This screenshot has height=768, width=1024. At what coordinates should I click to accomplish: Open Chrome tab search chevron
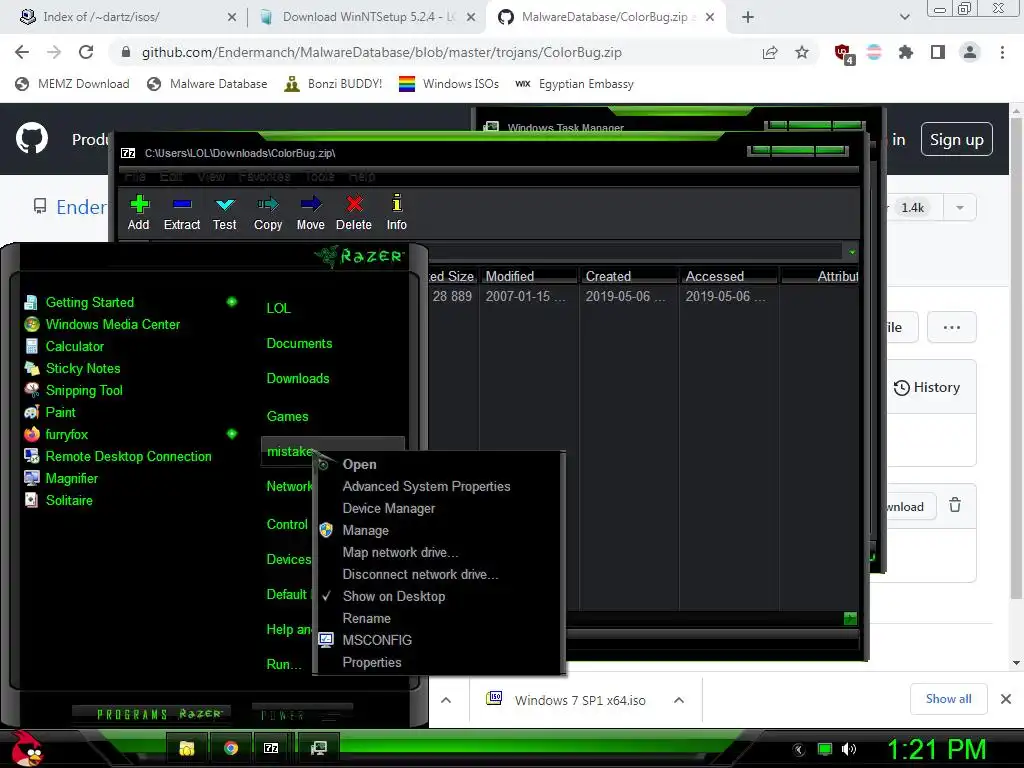[904, 17]
